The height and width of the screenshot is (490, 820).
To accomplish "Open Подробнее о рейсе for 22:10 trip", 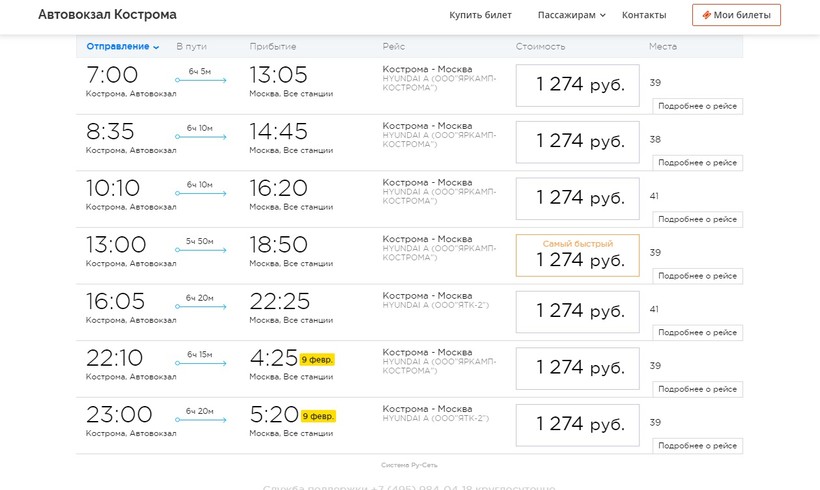I will [x=697, y=388].
